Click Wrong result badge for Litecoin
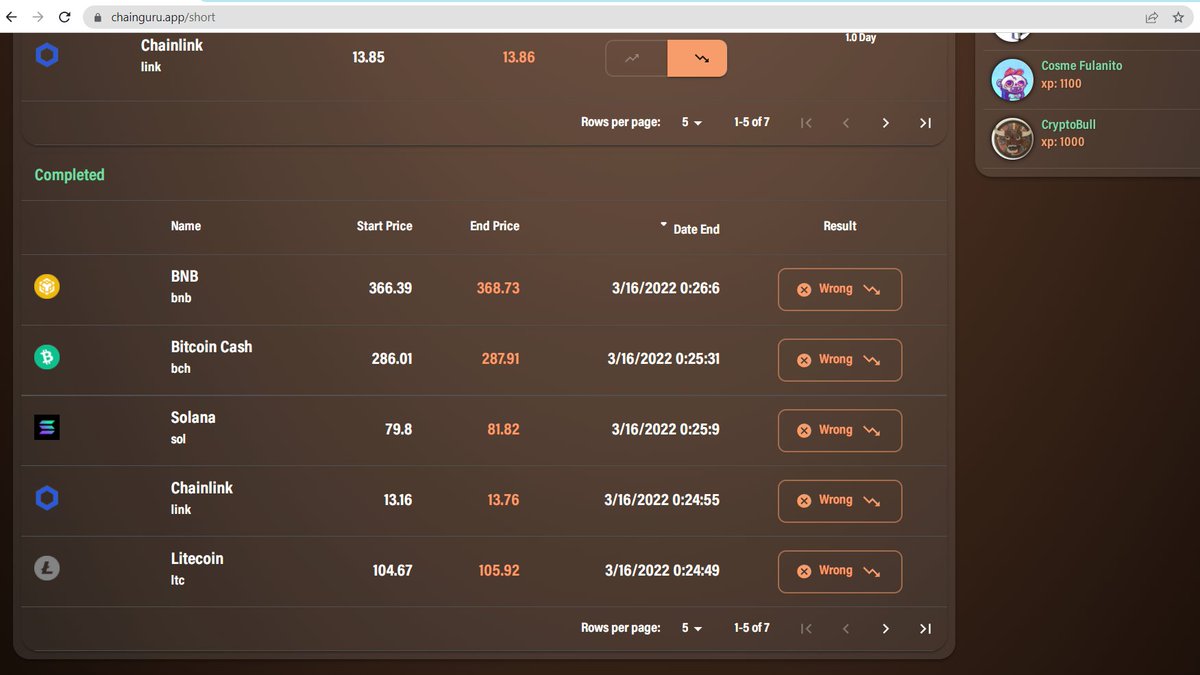 840,571
